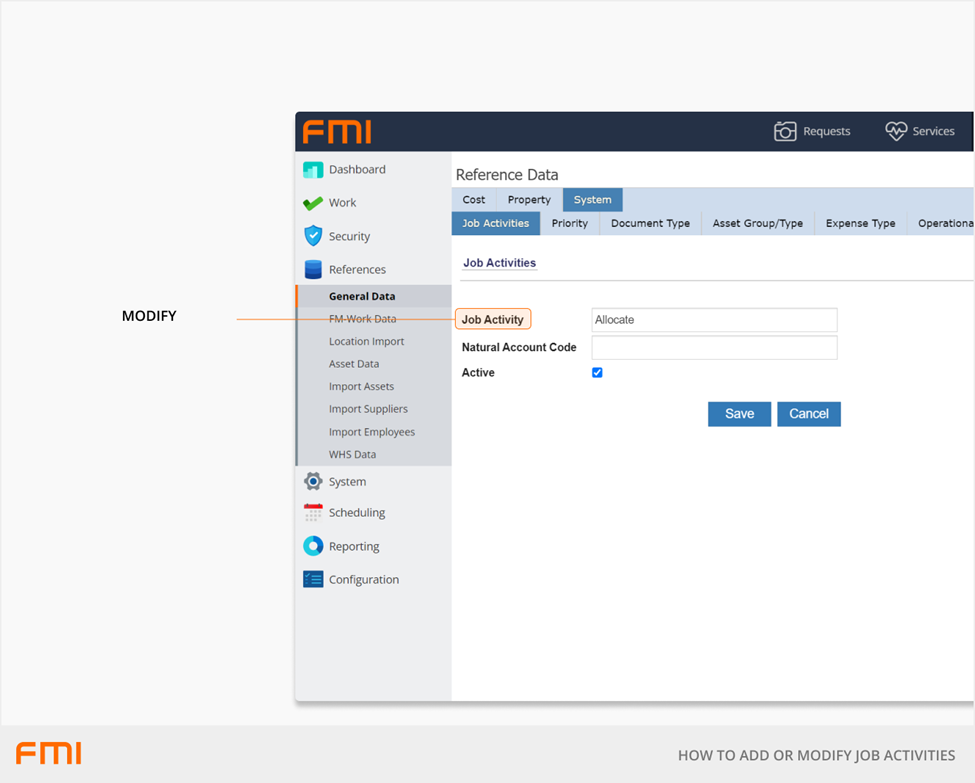Click the Configuration list icon
The image size is (975, 783).
[313, 580]
